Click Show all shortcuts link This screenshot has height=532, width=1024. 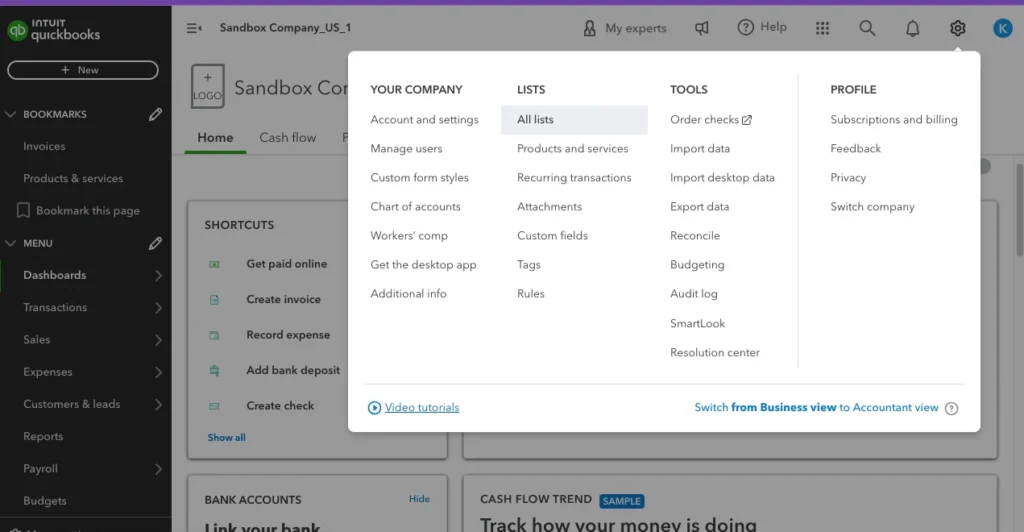pos(227,437)
